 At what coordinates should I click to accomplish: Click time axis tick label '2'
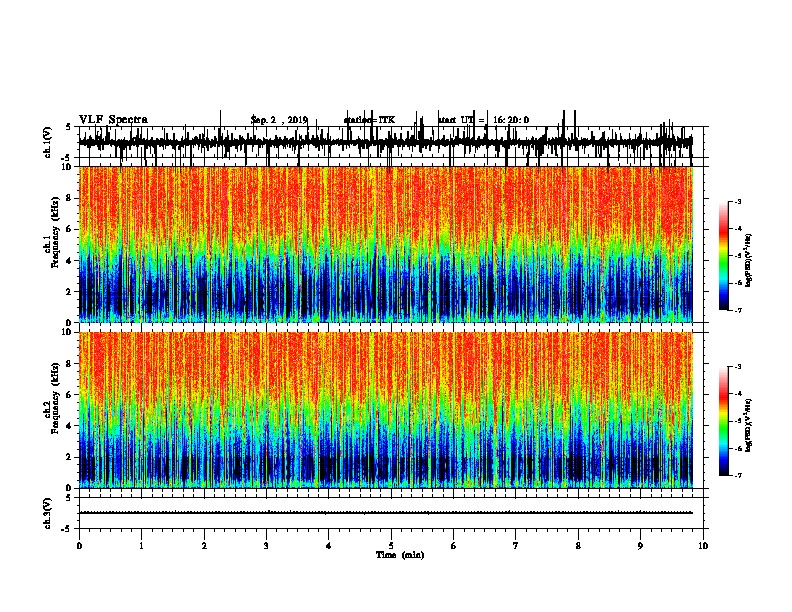(x=204, y=546)
